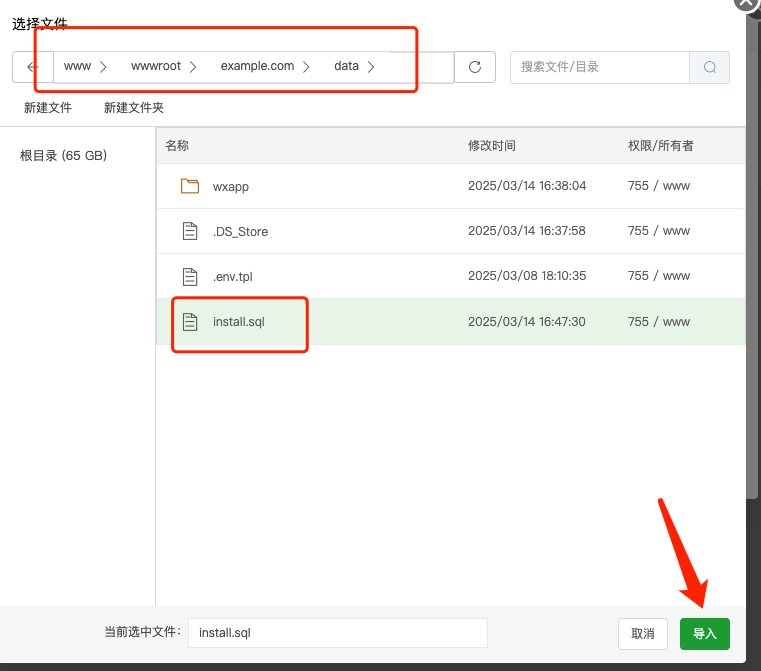The height and width of the screenshot is (671, 761).
Task: Click the green 导入 import button
Action: click(705, 634)
